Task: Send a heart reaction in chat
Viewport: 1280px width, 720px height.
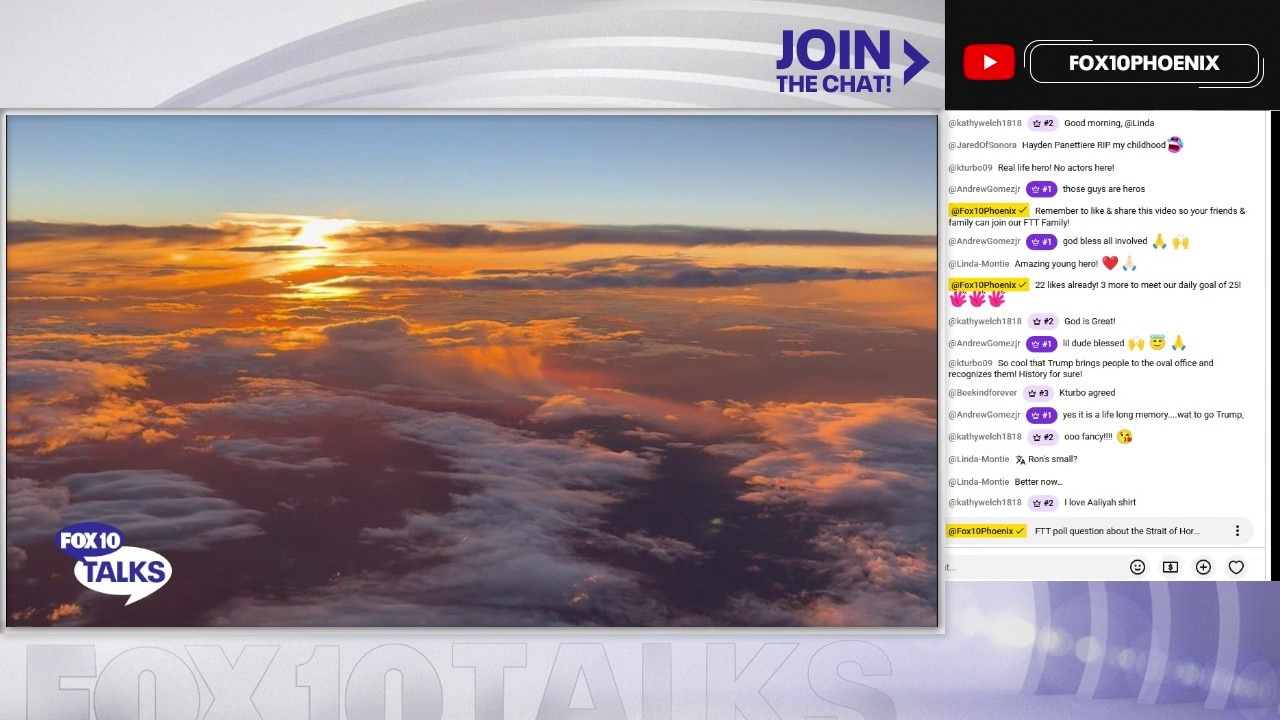Action: pos(1236,567)
